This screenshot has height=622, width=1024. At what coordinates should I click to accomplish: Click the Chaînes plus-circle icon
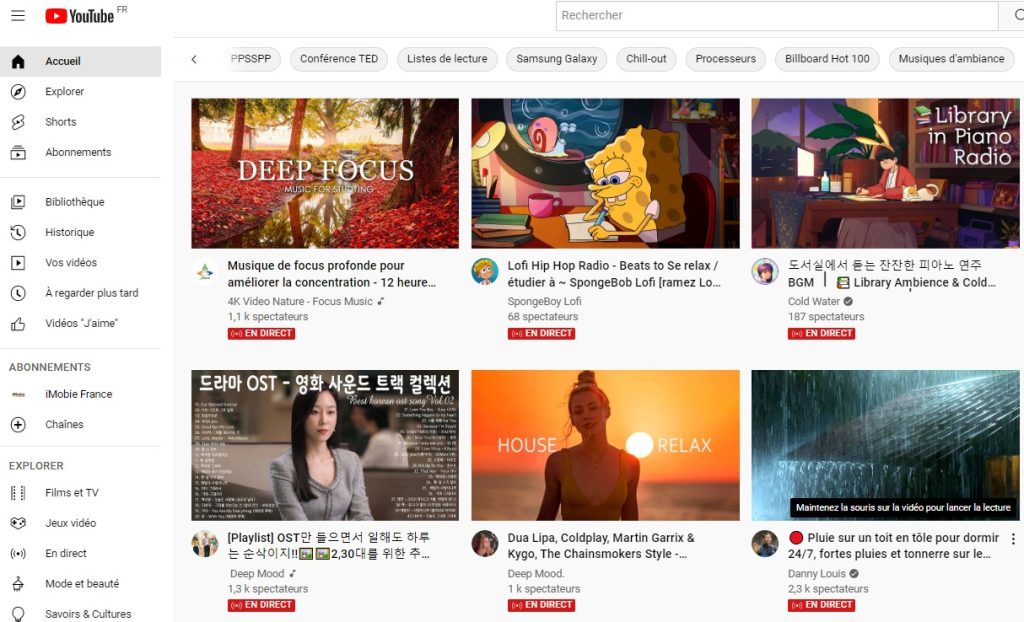pyautogui.click(x=18, y=425)
